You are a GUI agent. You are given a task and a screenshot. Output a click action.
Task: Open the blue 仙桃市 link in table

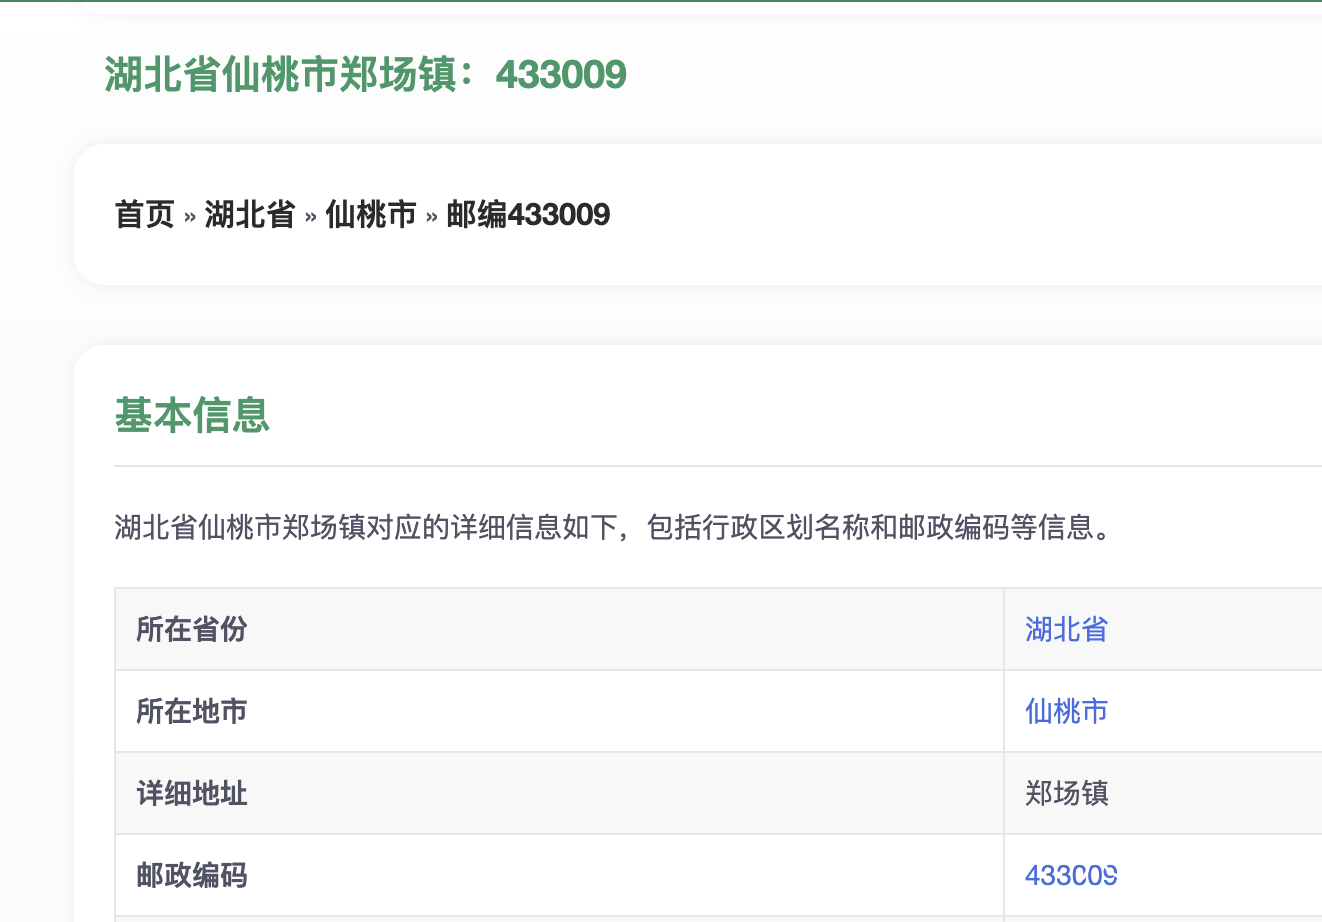[1066, 711]
